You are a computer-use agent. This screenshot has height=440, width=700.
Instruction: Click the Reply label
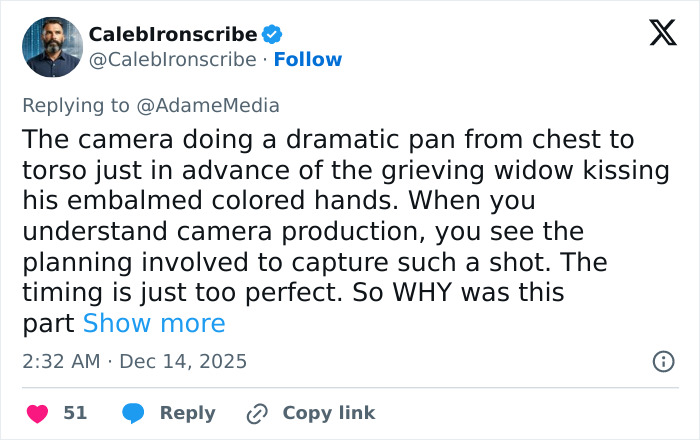pos(187,413)
